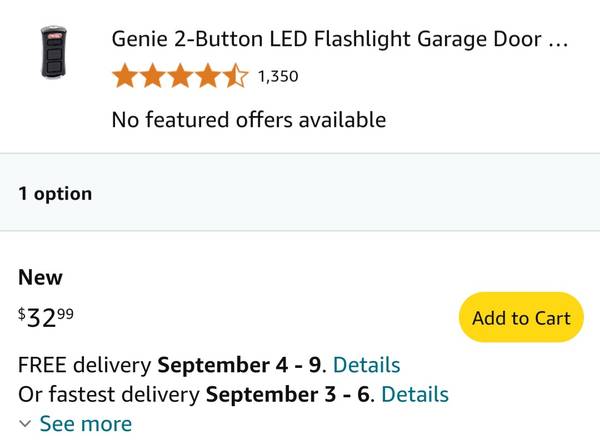Click the No featured offers available text
Screen dimensions: 600x445
tap(248, 120)
